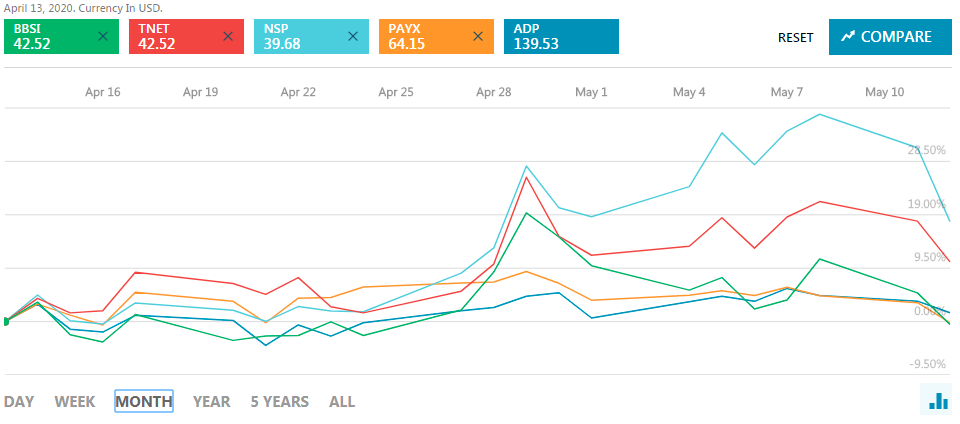Image resolution: width=960 pixels, height=424 pixels.
Task: Click the ADP 139.53 ticker chip
Action: [561, 37]
